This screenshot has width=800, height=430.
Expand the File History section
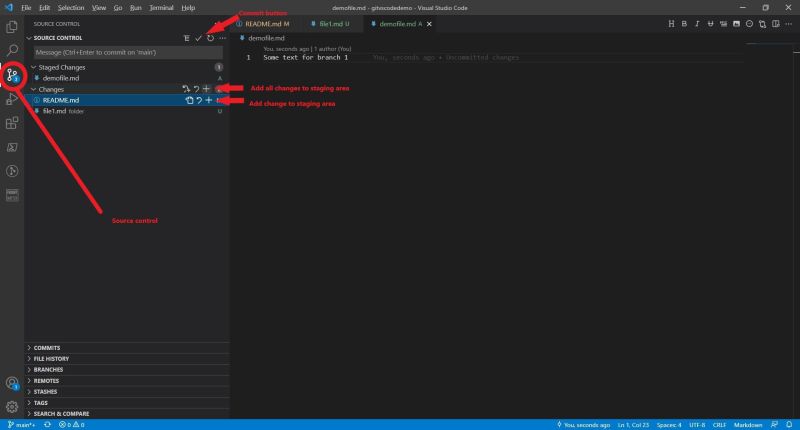pyautogui.click(x=128, y=359)
